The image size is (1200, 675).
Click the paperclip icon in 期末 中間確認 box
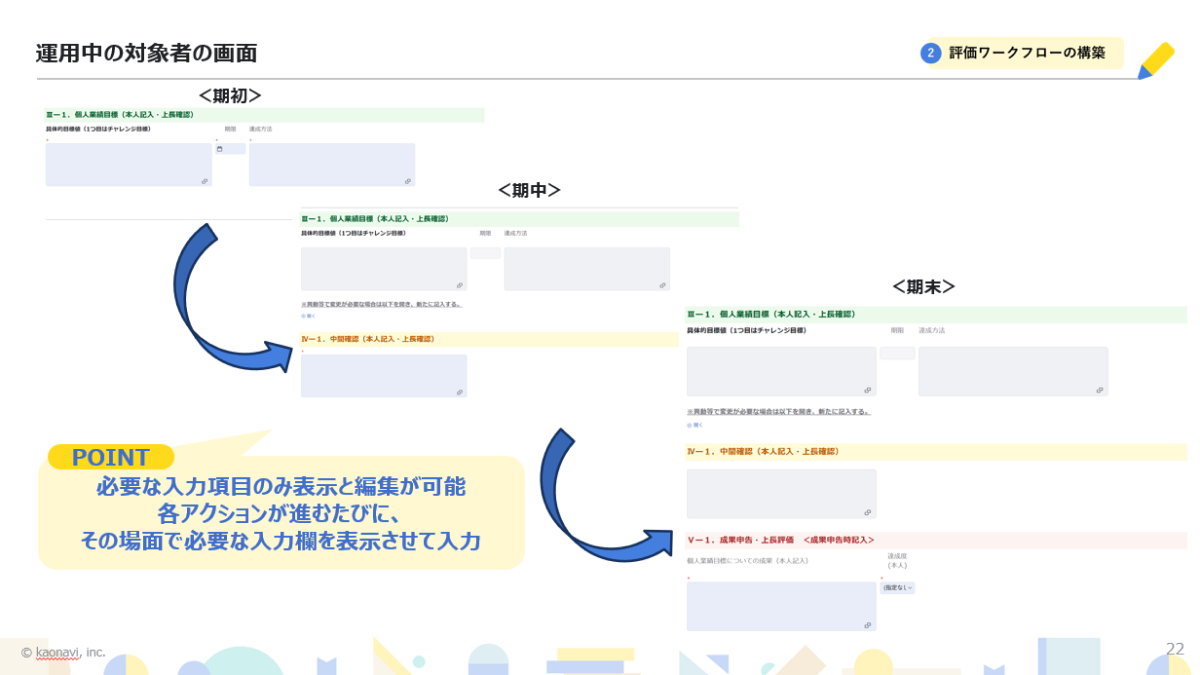pos(868,513)
